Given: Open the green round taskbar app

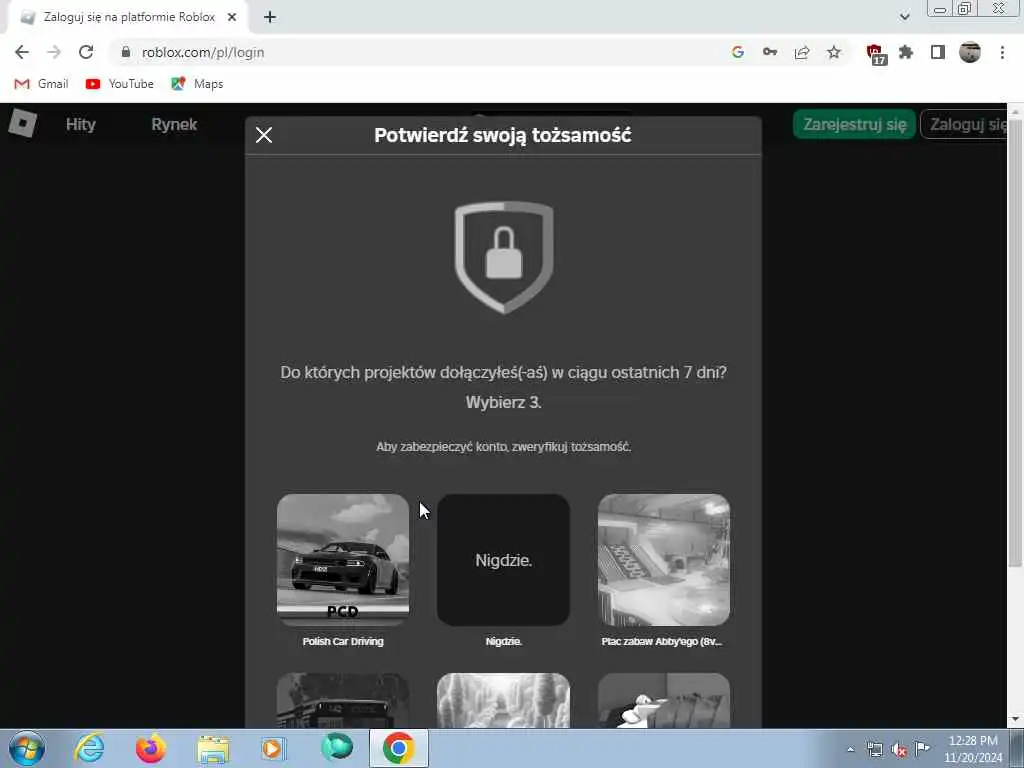Looking at the screenshot, I should 337,746.
